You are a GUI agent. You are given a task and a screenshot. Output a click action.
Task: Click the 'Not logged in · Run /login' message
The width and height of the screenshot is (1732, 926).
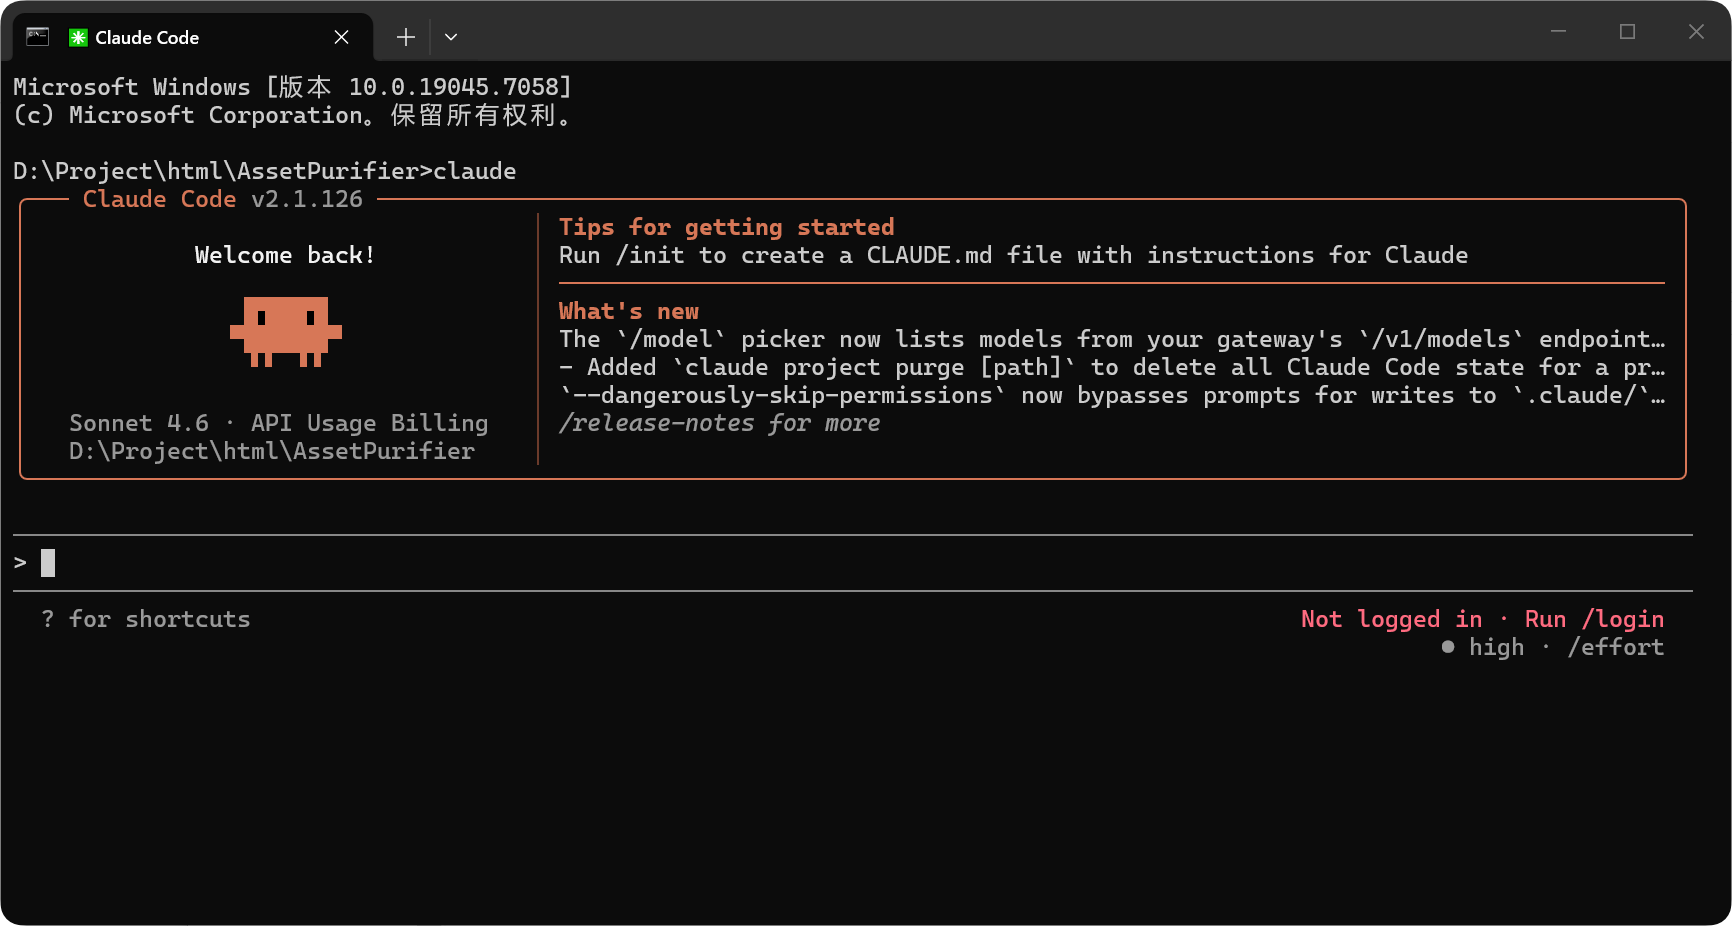[x=1482, y=619]
